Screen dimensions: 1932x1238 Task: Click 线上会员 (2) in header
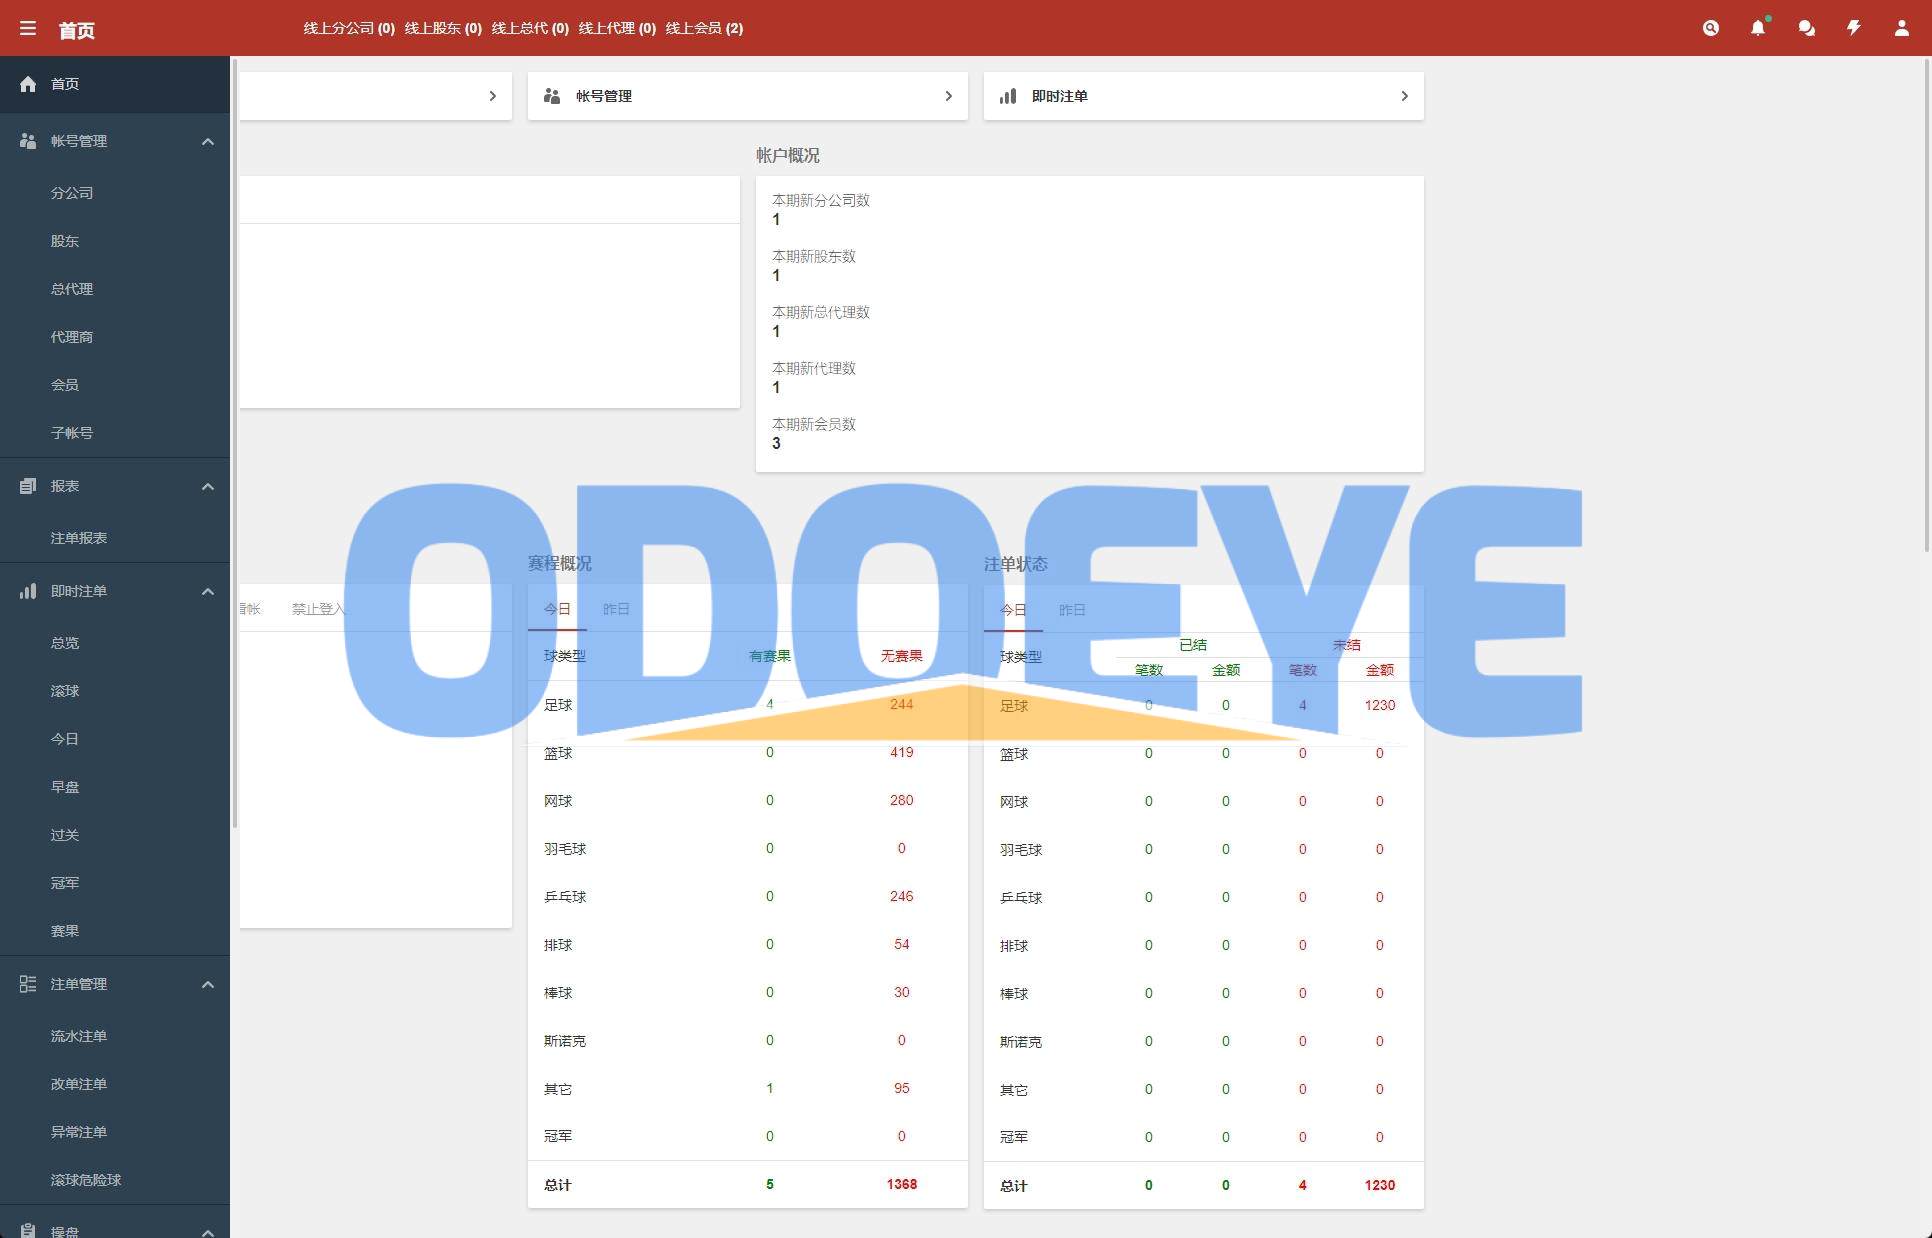(x=704, y=28)
